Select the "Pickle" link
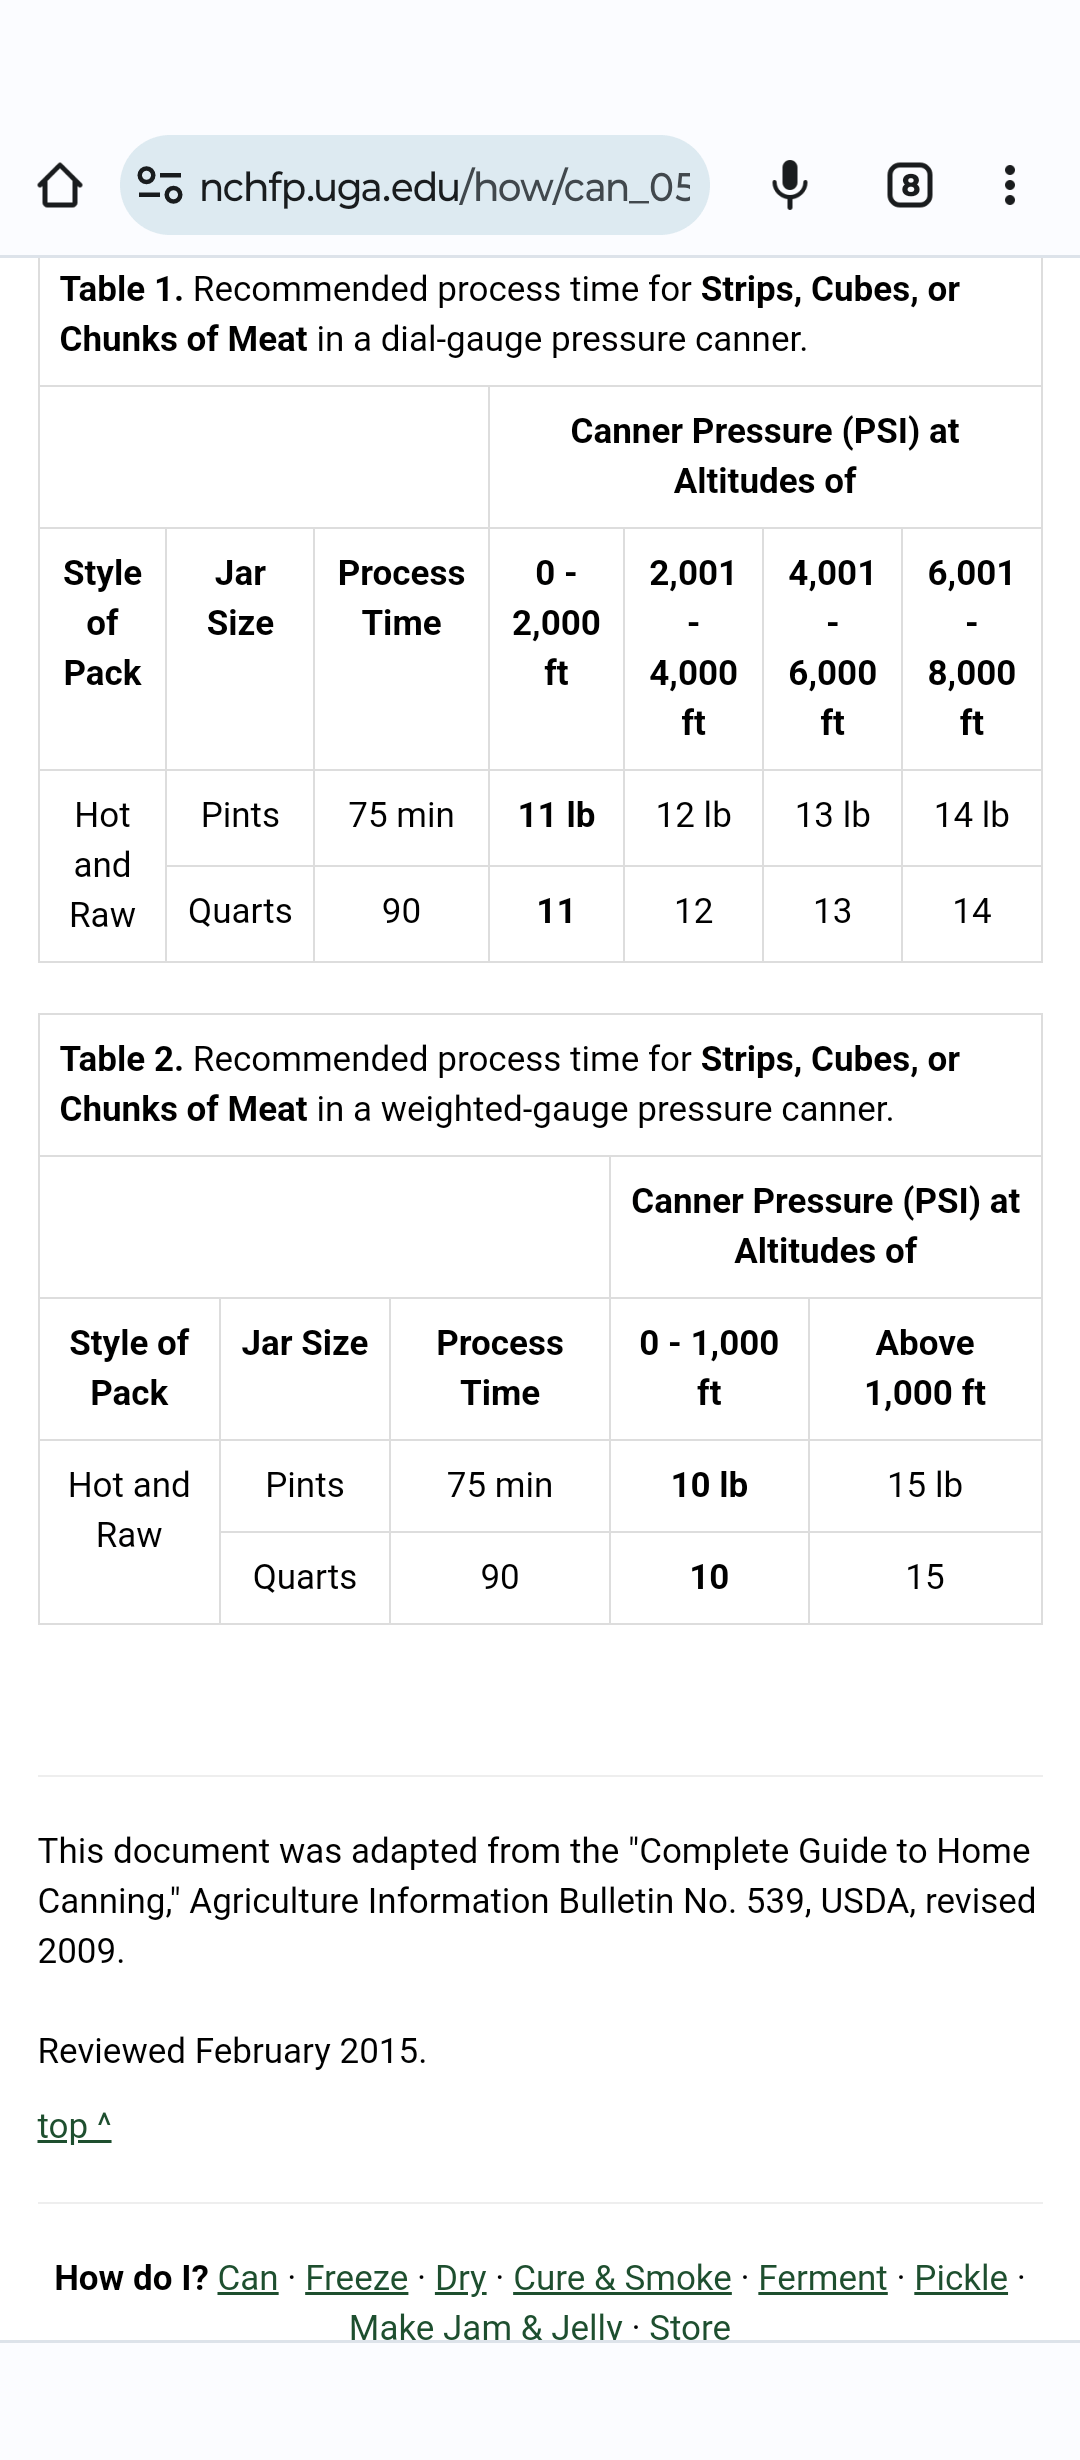1080x2460 pixels. pos(960,2278)
